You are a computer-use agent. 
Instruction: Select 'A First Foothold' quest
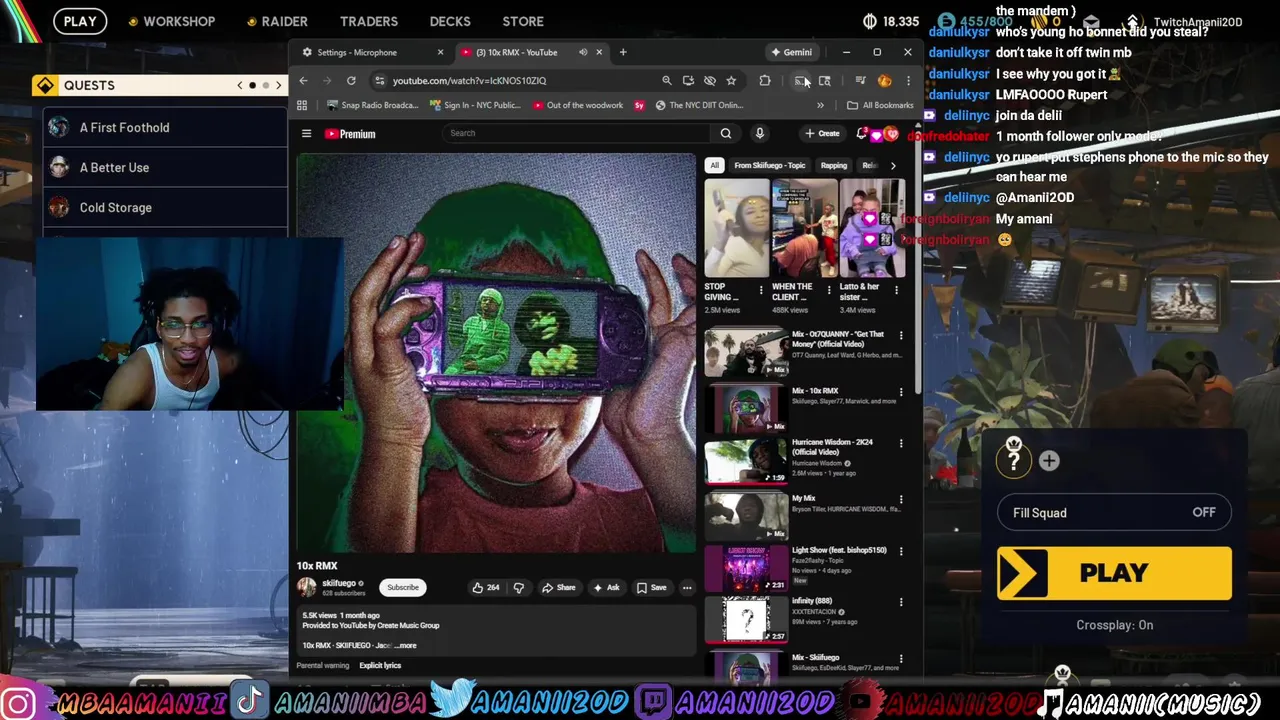pos(165,128)
